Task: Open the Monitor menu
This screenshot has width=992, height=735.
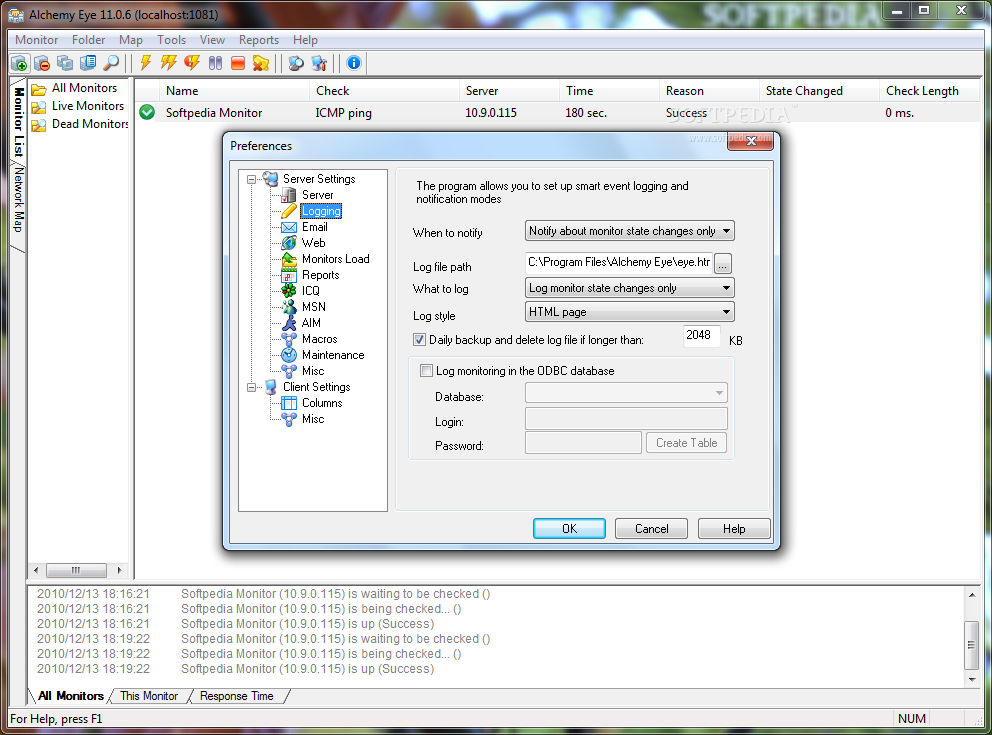Action: pyautogui.click(x=37, y=40)
